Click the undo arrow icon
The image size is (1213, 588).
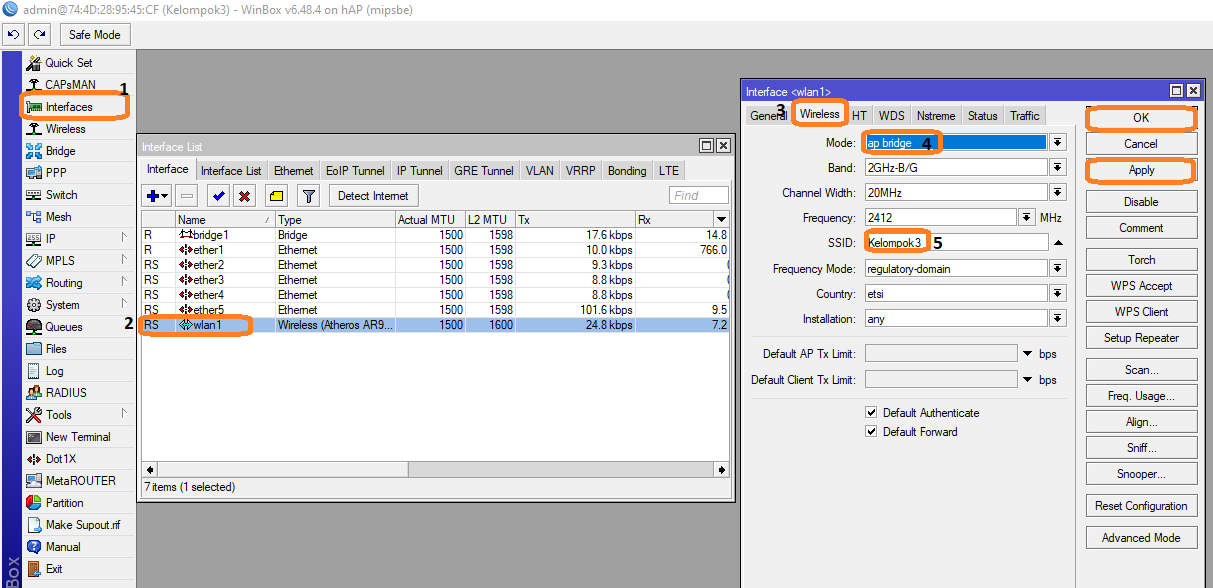[13, 35]
